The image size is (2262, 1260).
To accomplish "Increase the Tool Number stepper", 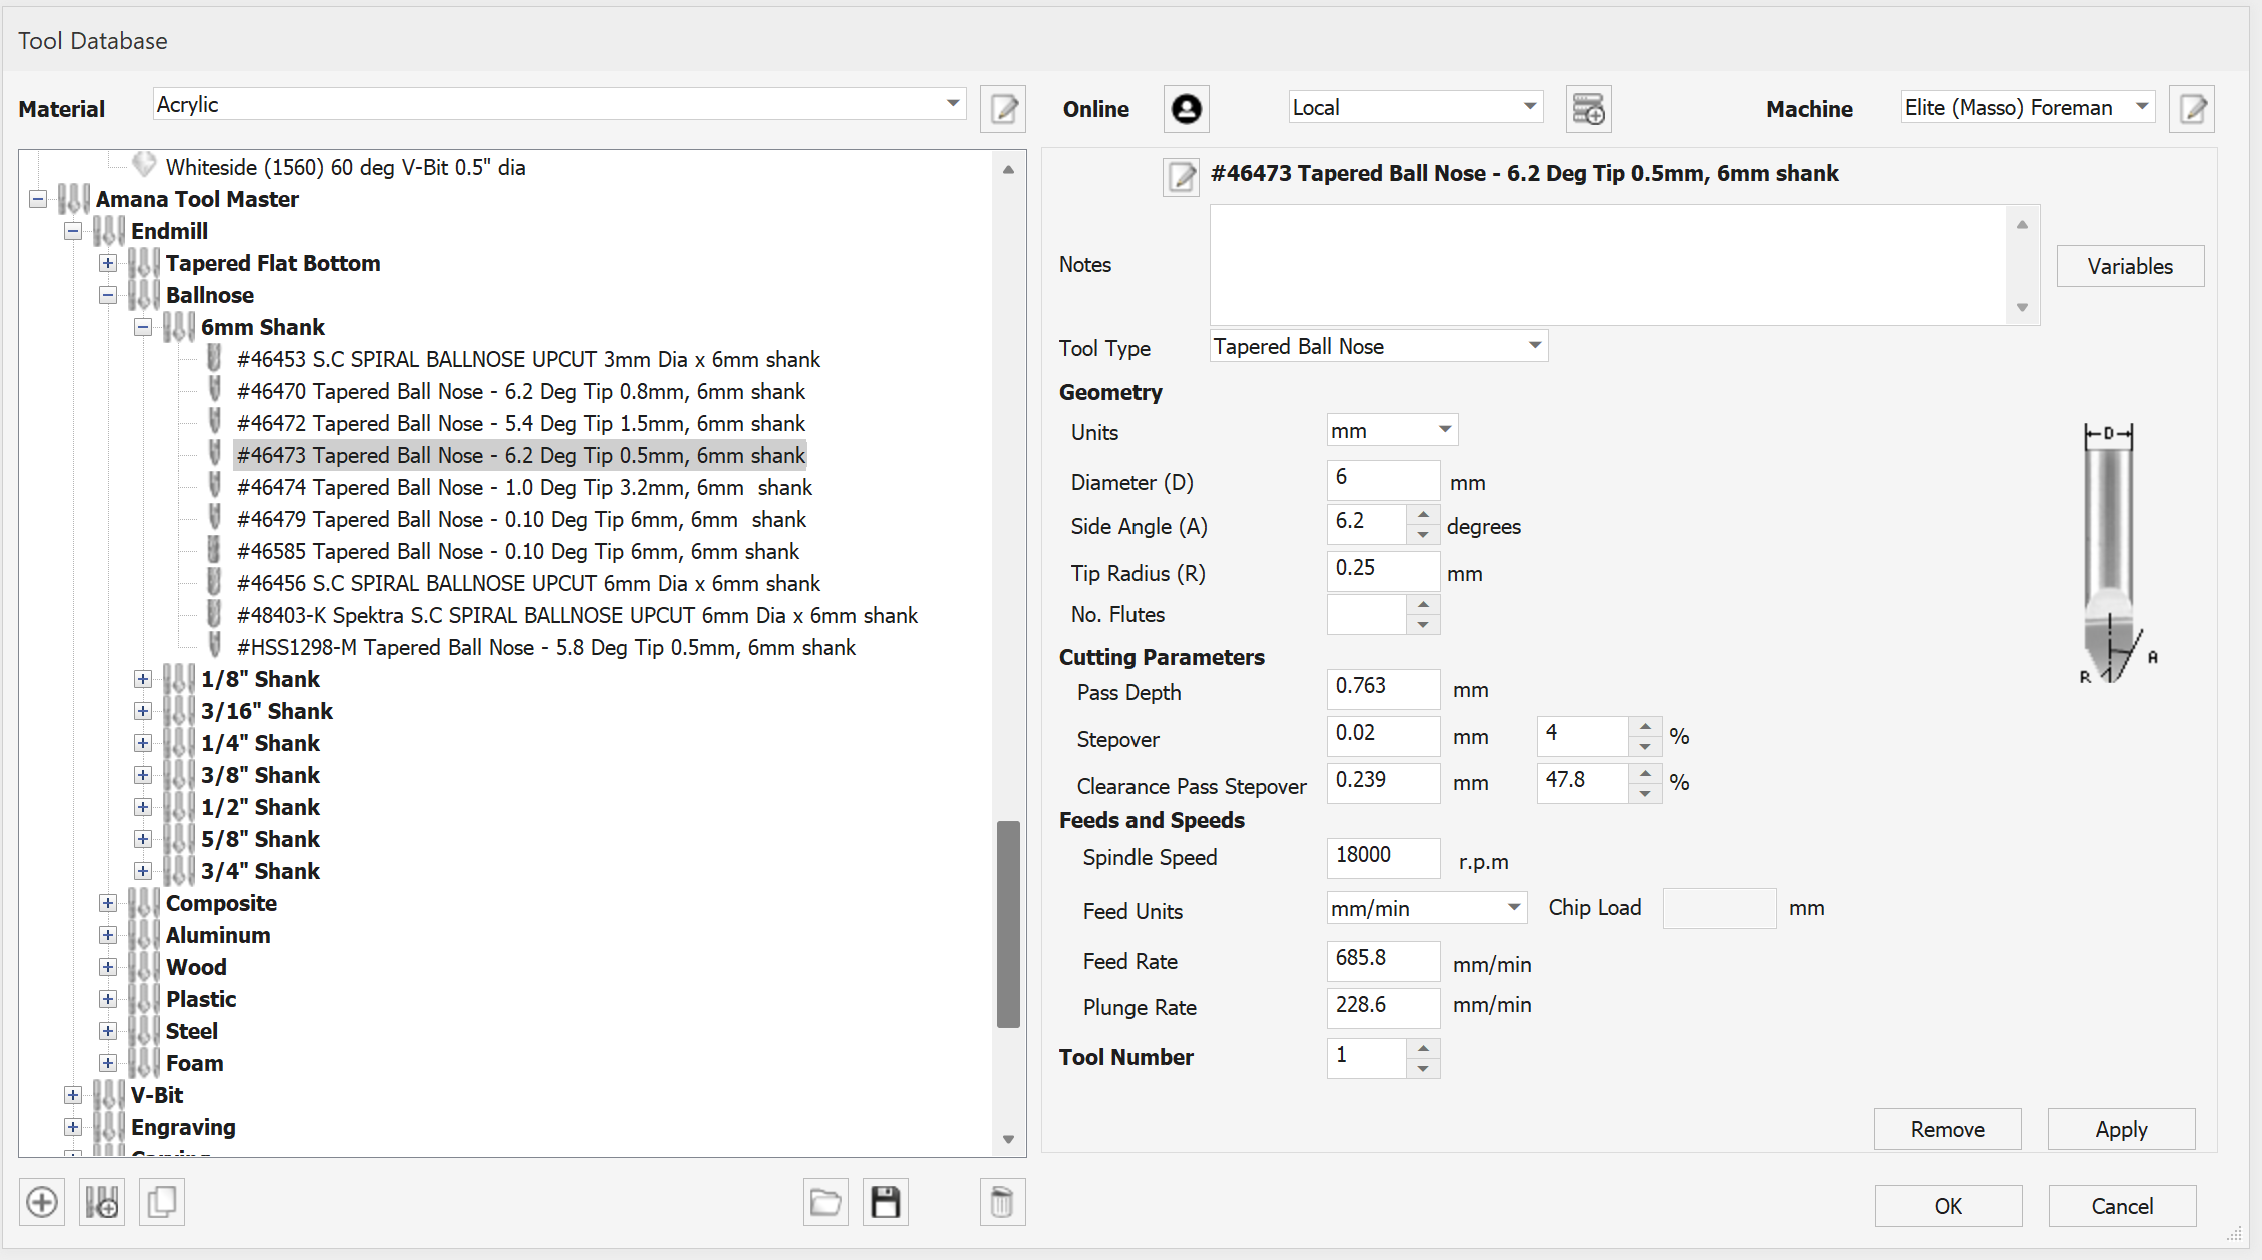I will (x=1423, y=1048).
